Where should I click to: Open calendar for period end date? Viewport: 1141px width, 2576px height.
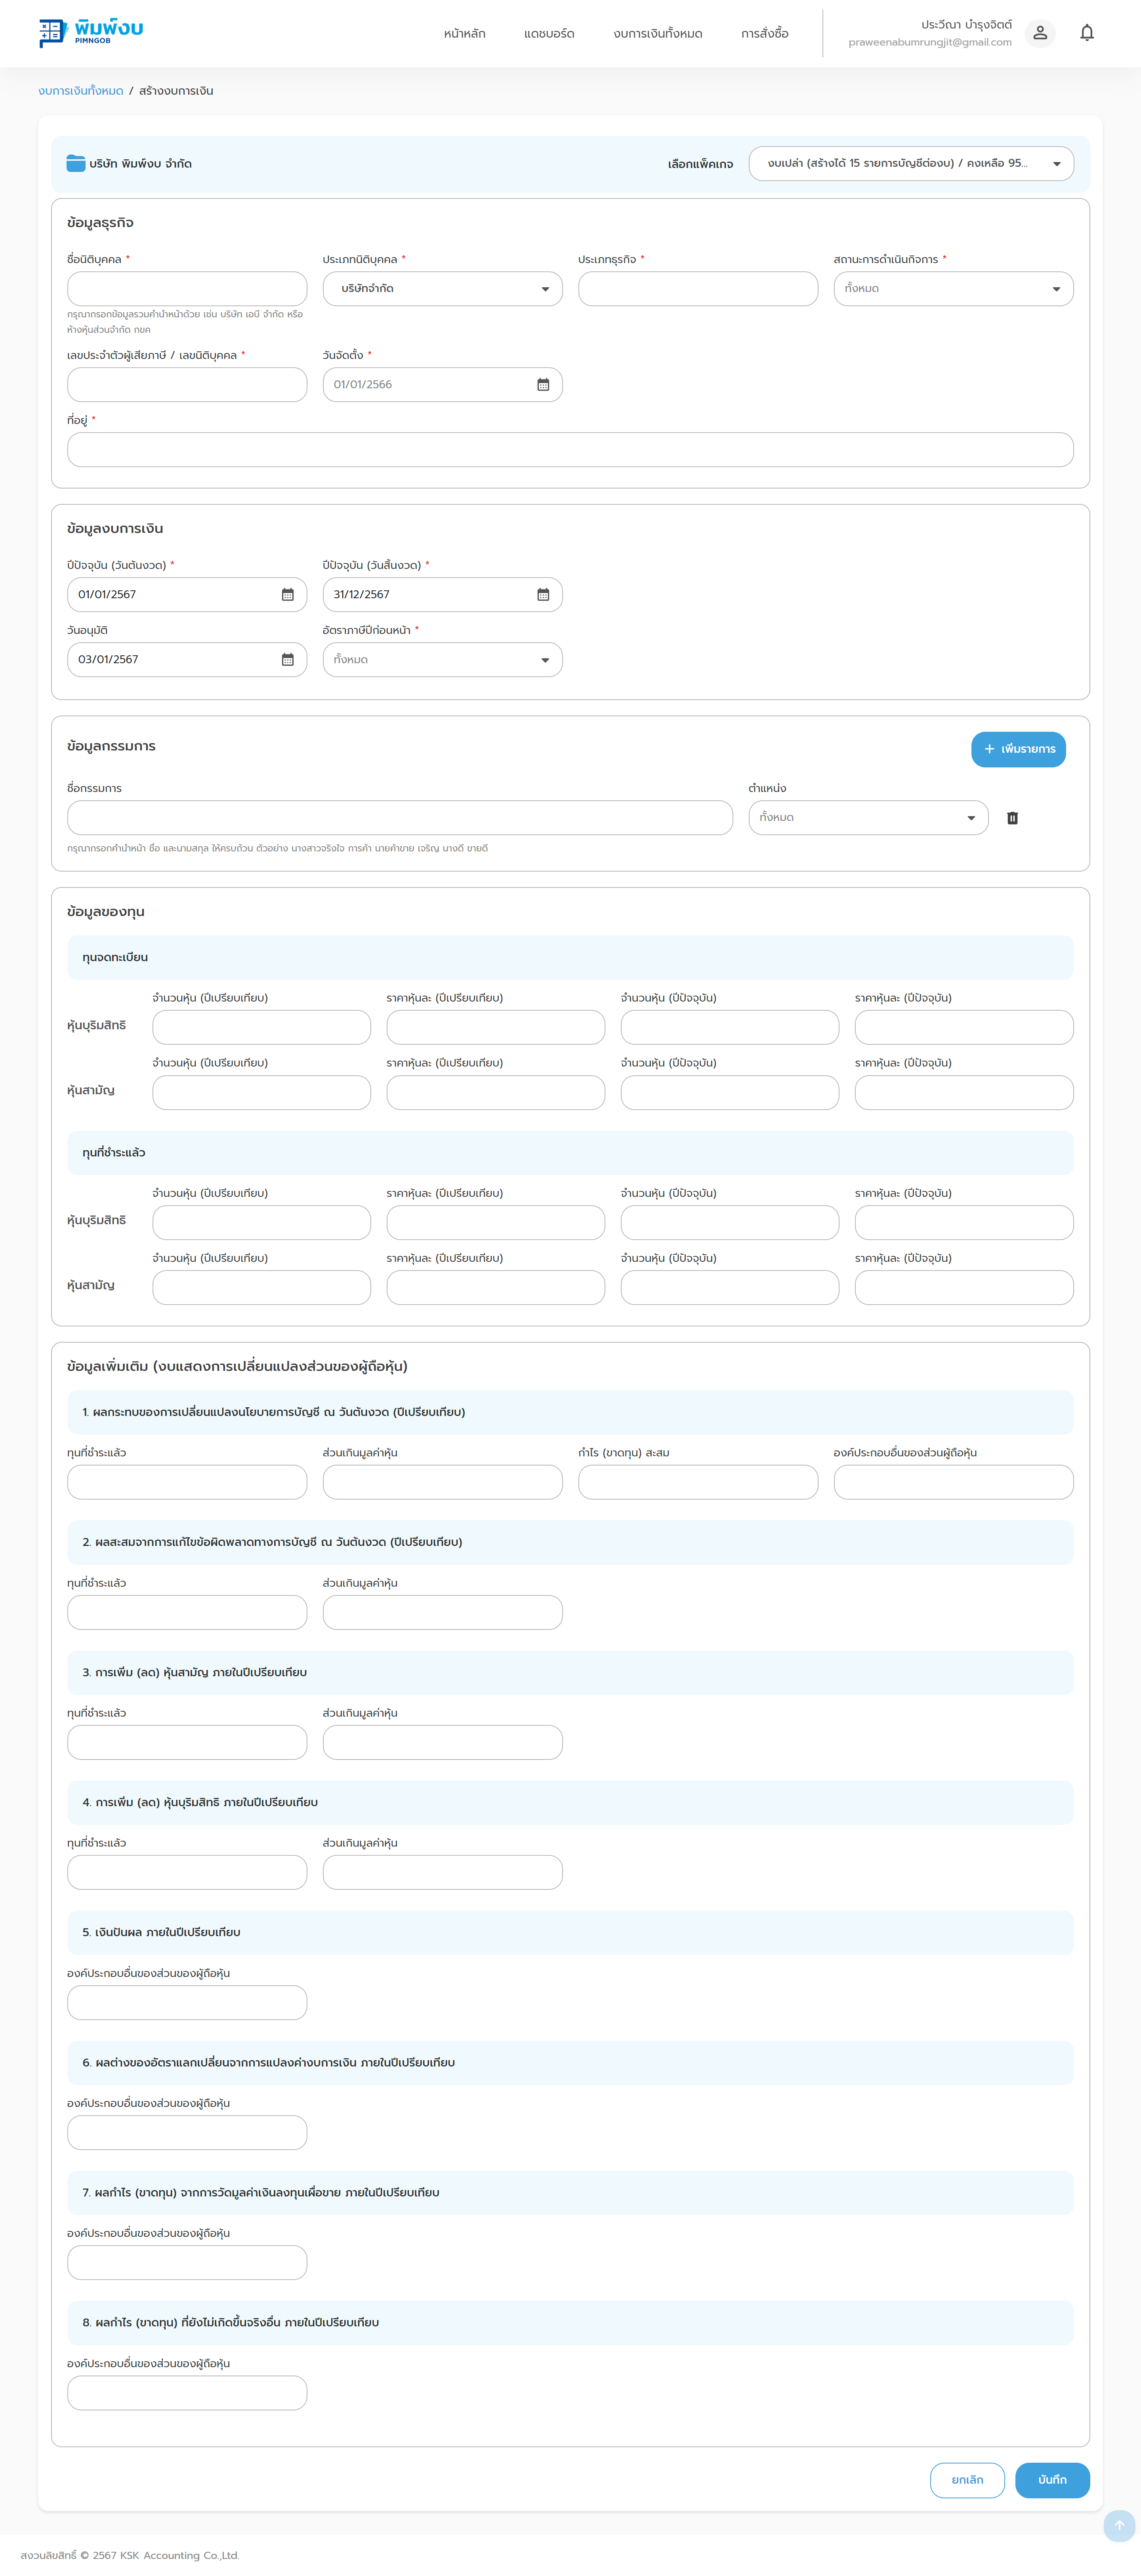543,595
